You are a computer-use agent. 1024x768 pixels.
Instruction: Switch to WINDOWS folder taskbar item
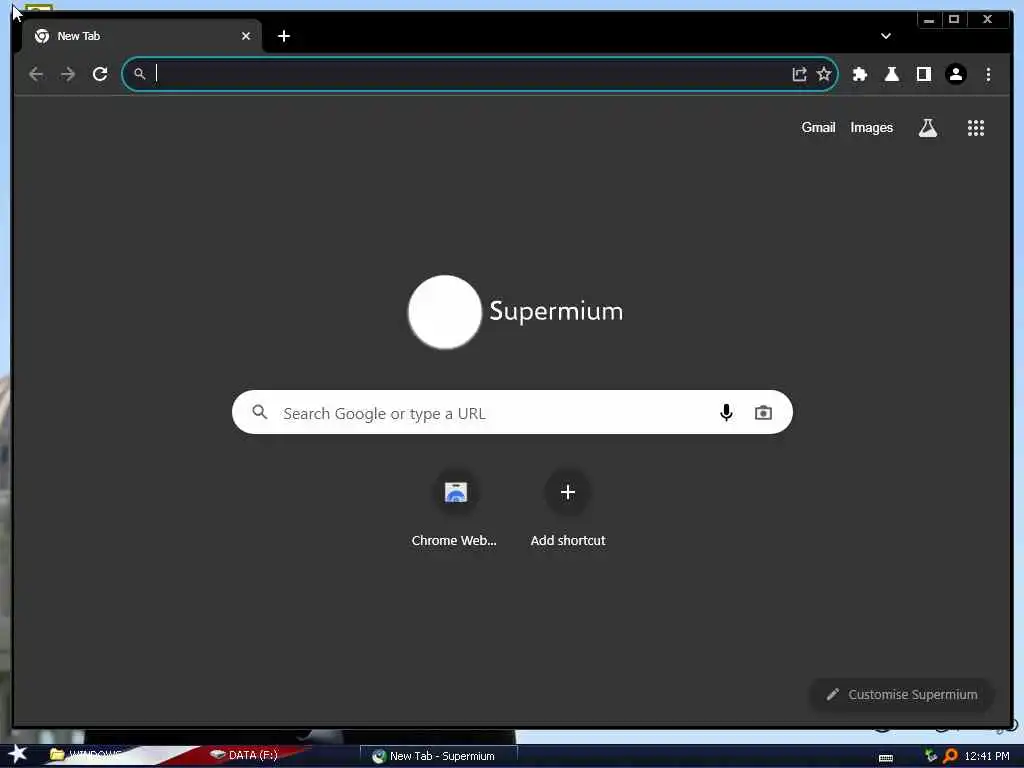tap(87, 755)
